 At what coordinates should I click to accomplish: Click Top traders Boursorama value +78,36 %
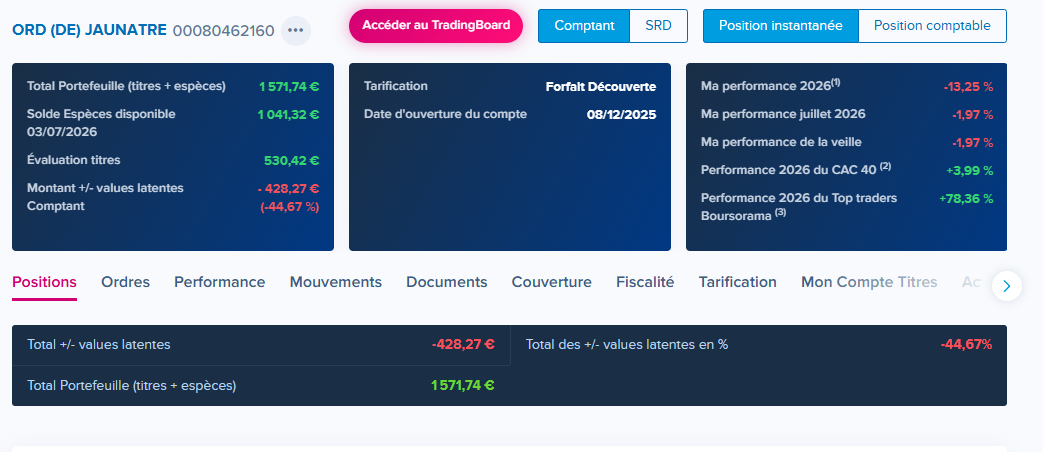pos(966,198)
